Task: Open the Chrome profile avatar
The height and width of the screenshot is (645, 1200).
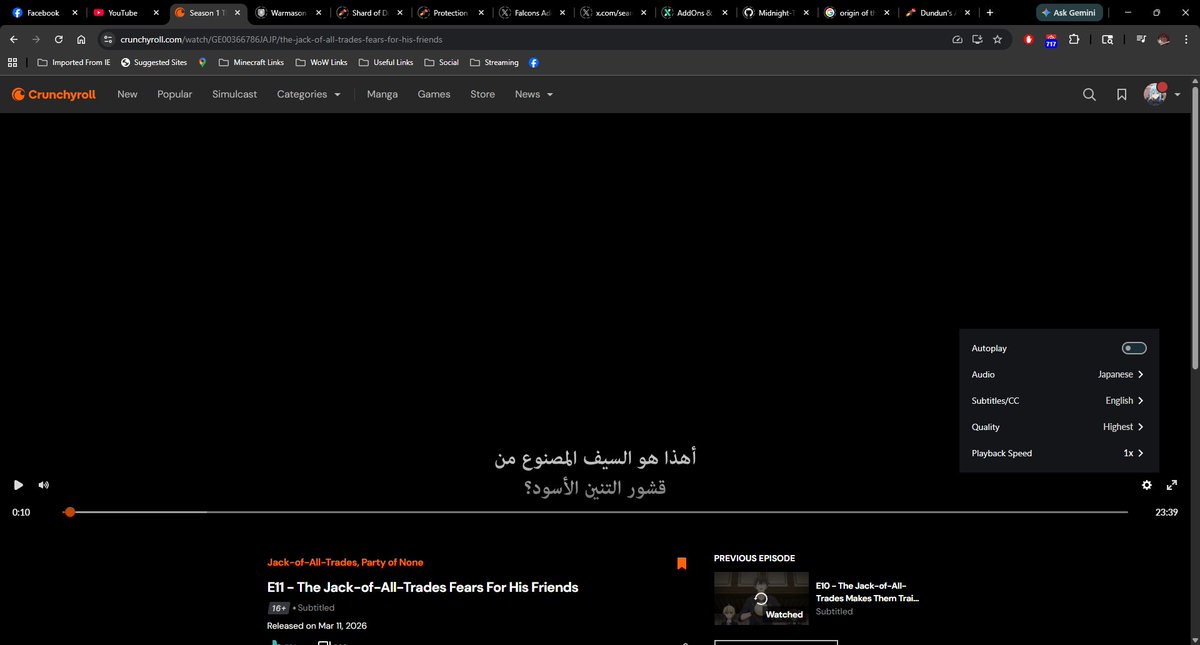Action: [1163, 39]
